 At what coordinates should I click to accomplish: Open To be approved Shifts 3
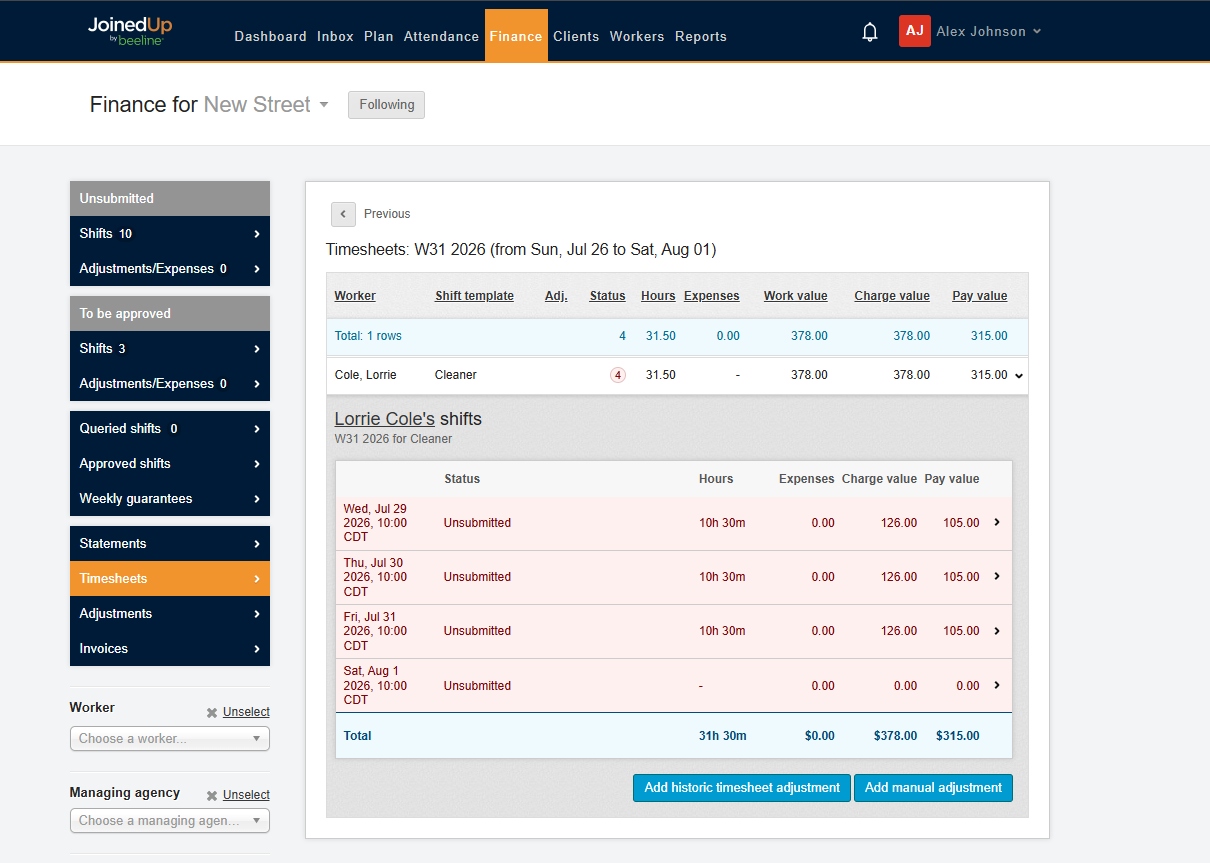coord(170,349)
